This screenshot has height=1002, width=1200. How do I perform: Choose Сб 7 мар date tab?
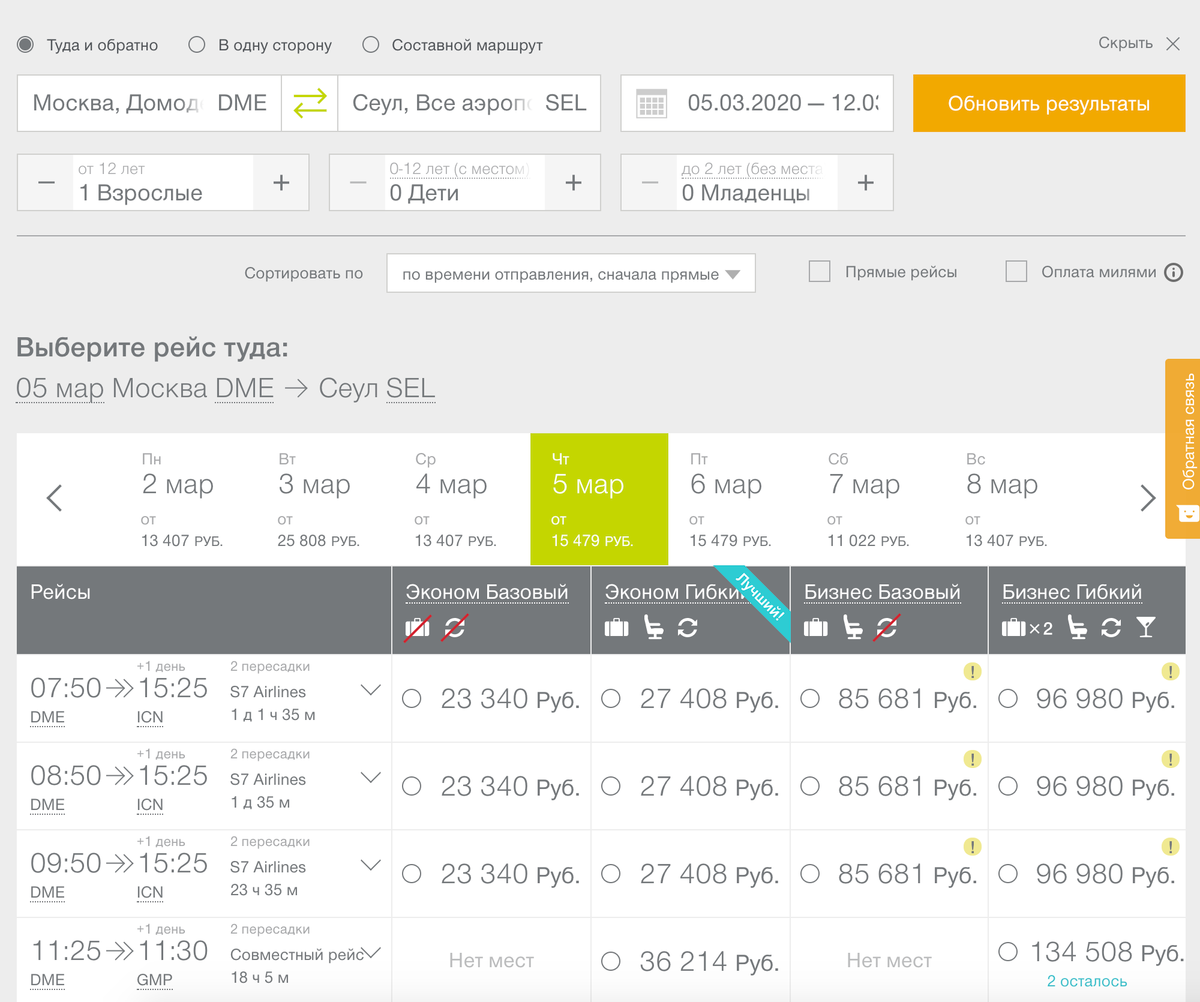[875, 499]
